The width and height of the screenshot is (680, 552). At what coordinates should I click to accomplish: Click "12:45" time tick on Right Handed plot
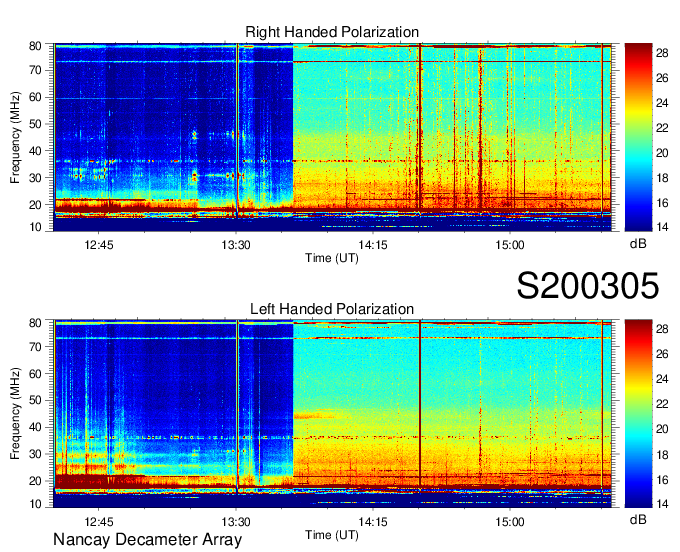[x=99, y=245]
